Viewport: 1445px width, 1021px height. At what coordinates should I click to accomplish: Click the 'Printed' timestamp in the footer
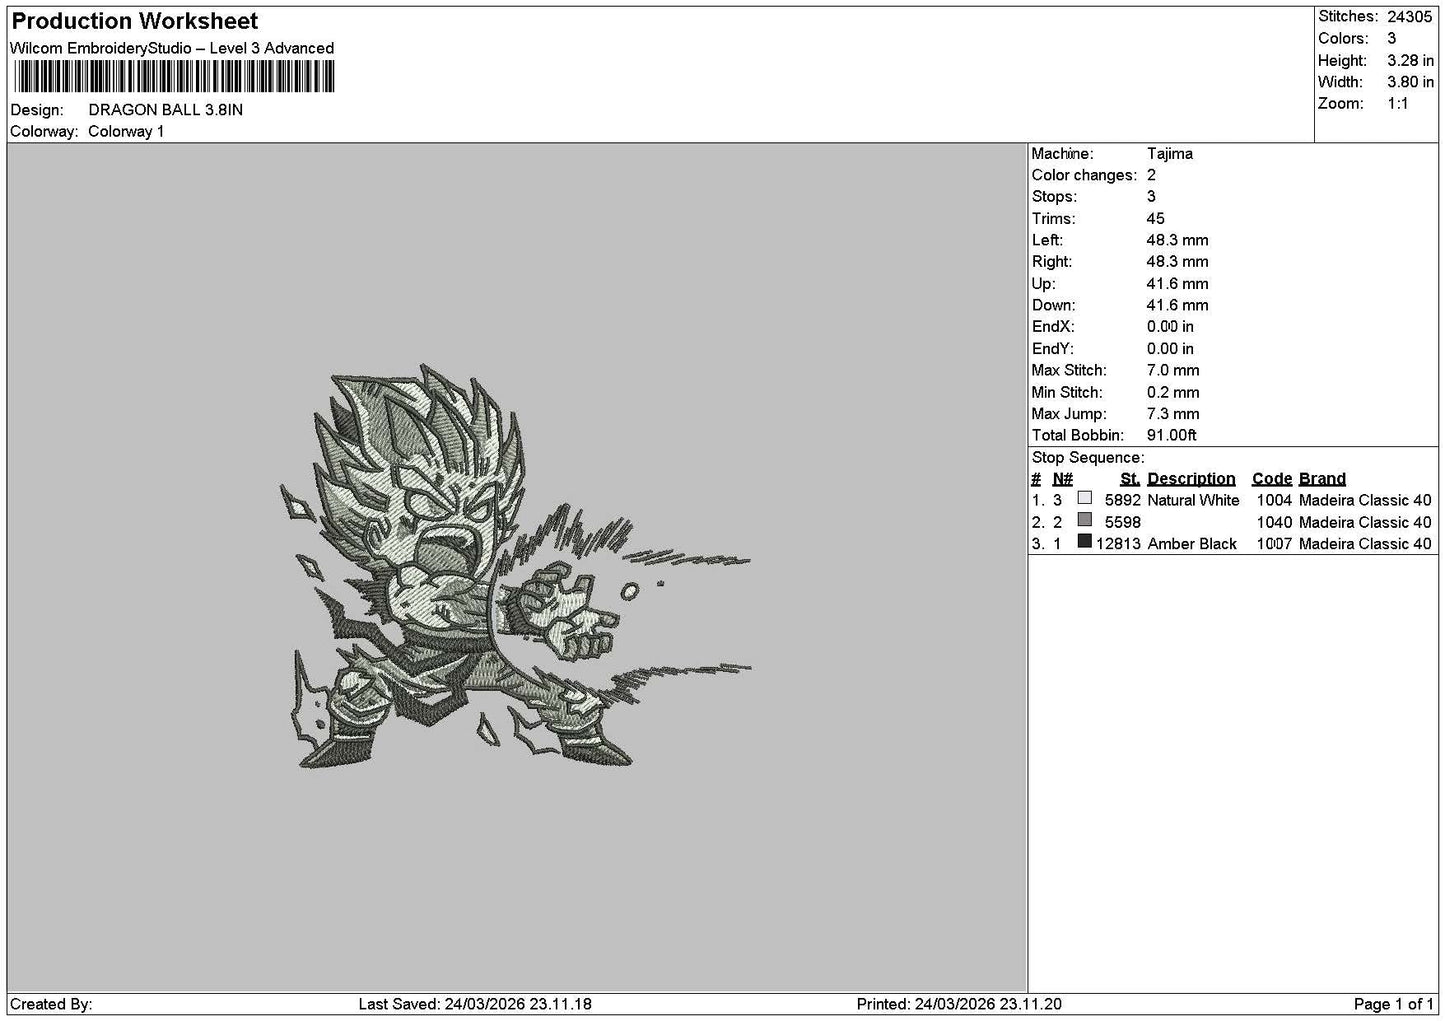coord(959,1004)
